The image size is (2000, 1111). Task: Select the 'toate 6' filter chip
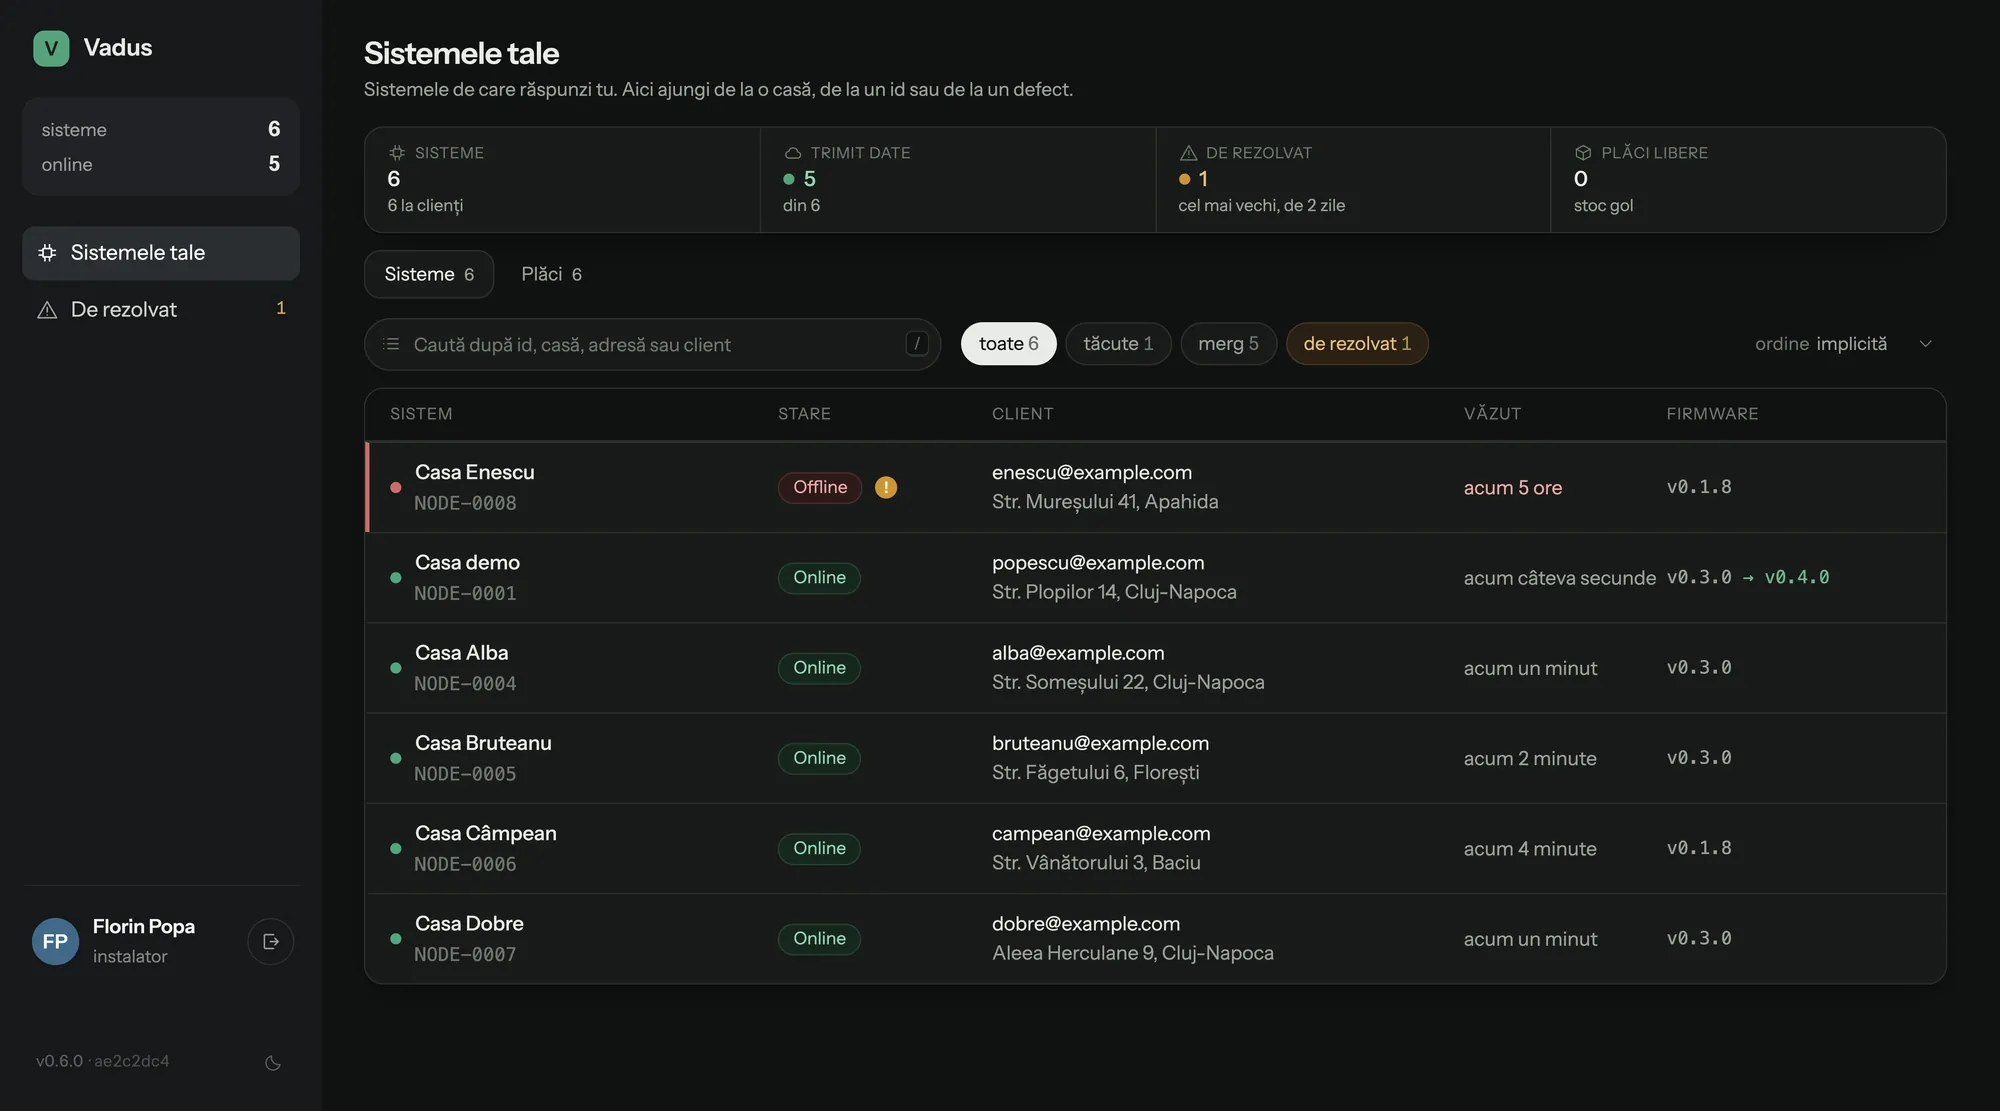coord(1008,344)
